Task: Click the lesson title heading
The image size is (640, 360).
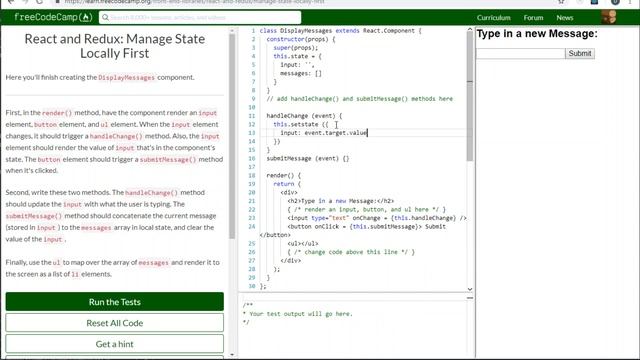Action: click(x=115, y=46)
